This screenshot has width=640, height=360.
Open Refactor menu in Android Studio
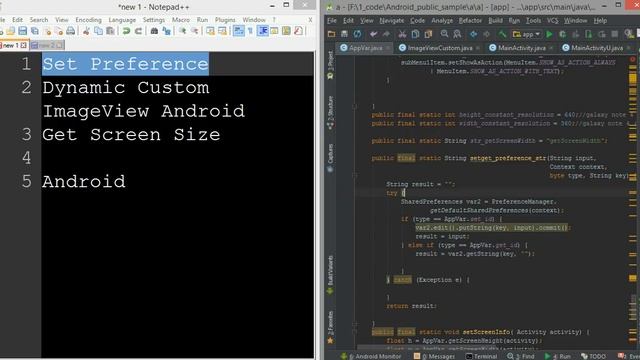(470, 20)
